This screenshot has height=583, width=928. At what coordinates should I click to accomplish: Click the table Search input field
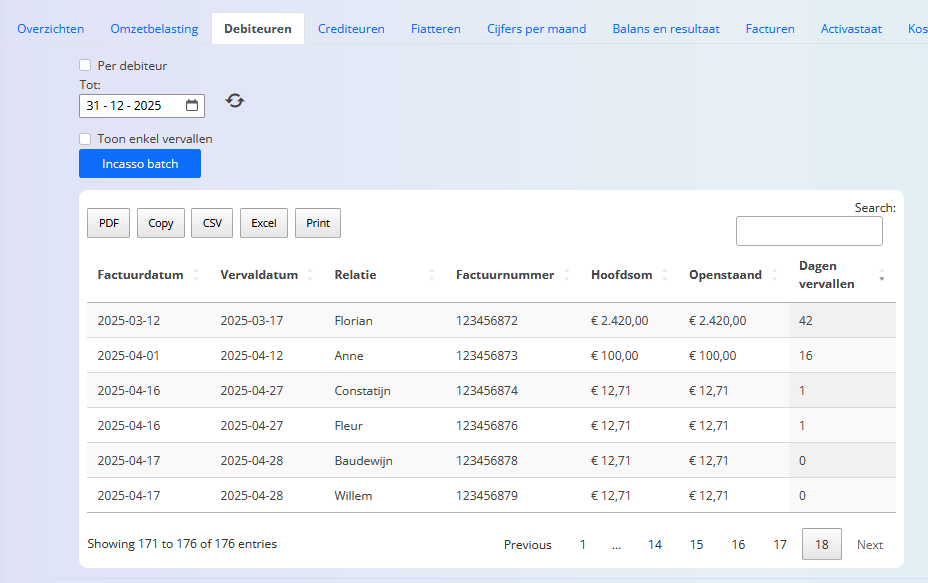[809, 231]
